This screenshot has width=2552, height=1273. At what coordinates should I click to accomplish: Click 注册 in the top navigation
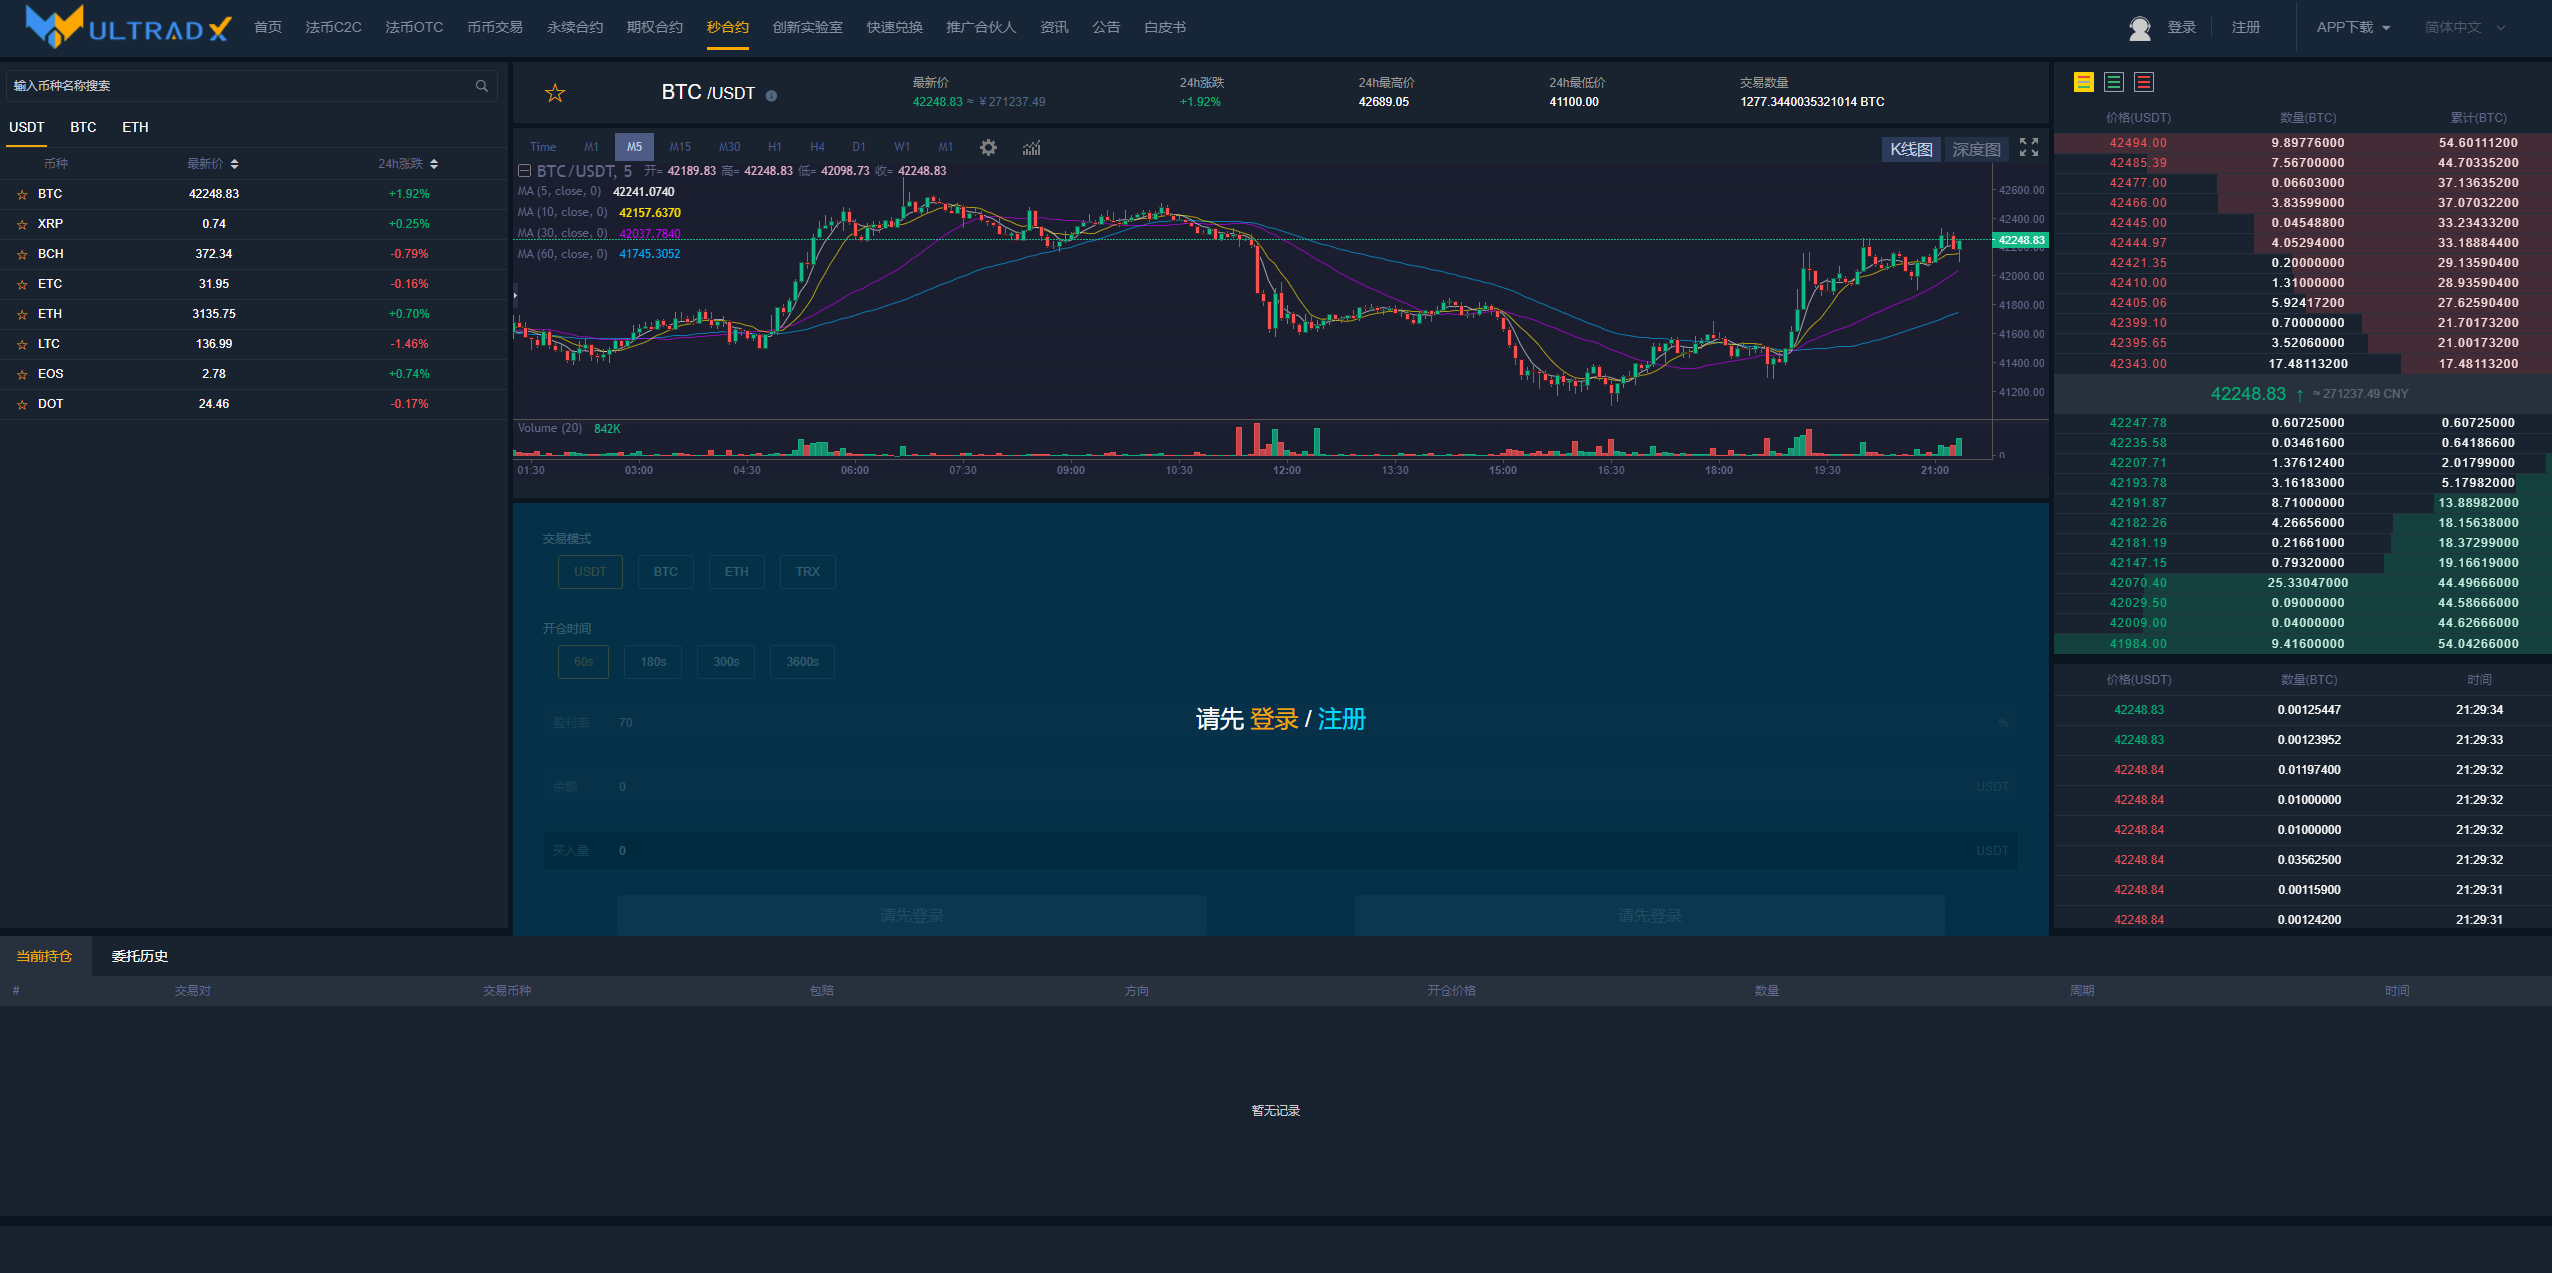tap(2245, 28)
